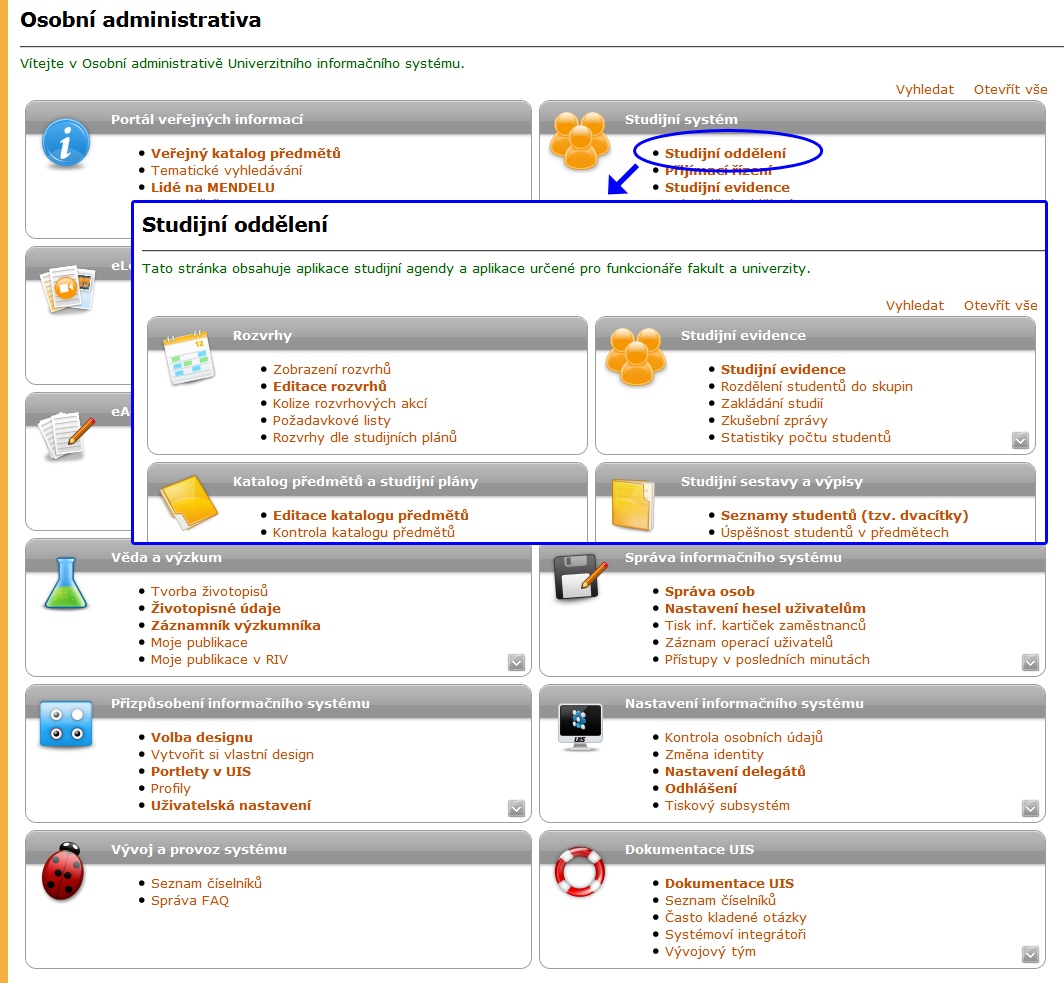Open Správa osob
The width and height of the screenshot is (1064, 983).
click(709, 592)
